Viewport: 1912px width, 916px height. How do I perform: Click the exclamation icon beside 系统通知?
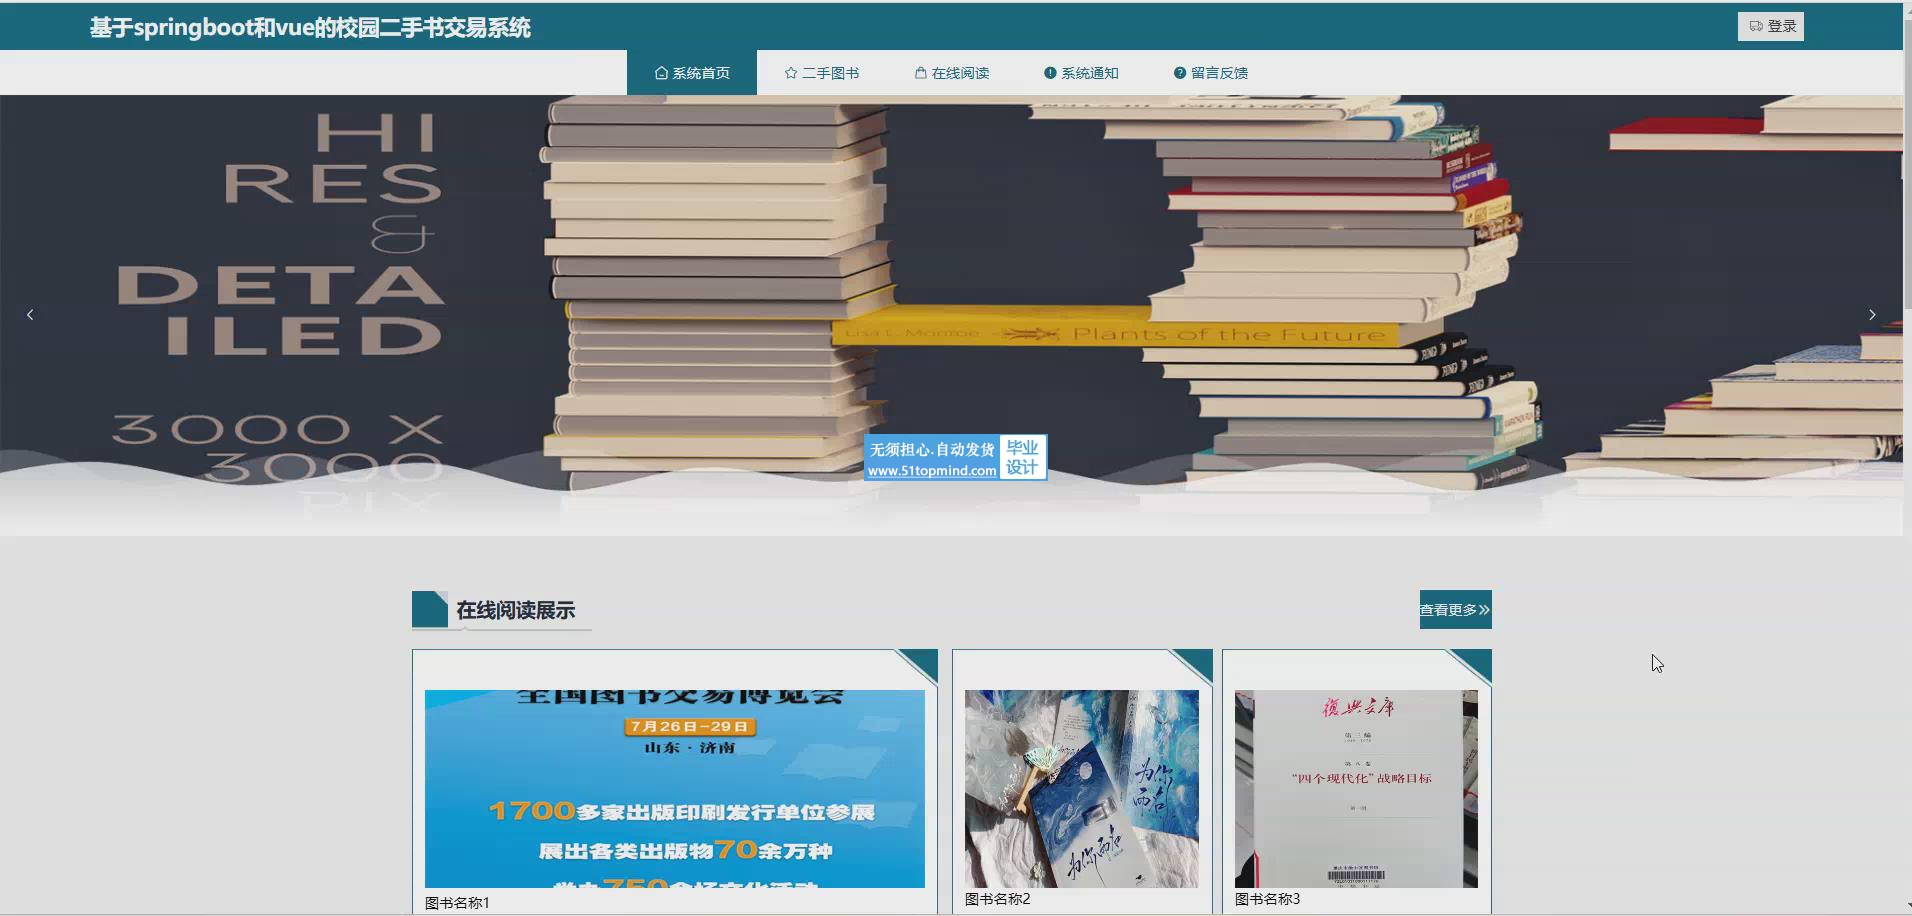coord(1050,73)
